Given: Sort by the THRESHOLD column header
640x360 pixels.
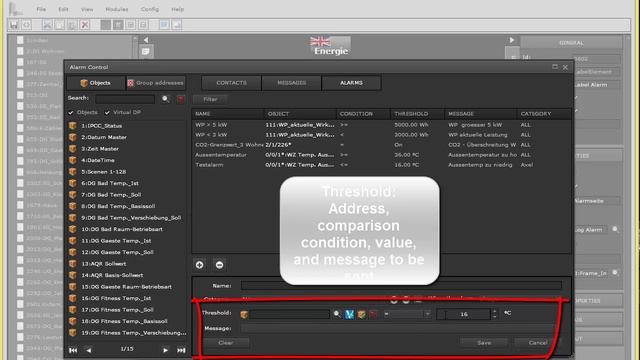Looking at the screenshot, I should (417, 113).
